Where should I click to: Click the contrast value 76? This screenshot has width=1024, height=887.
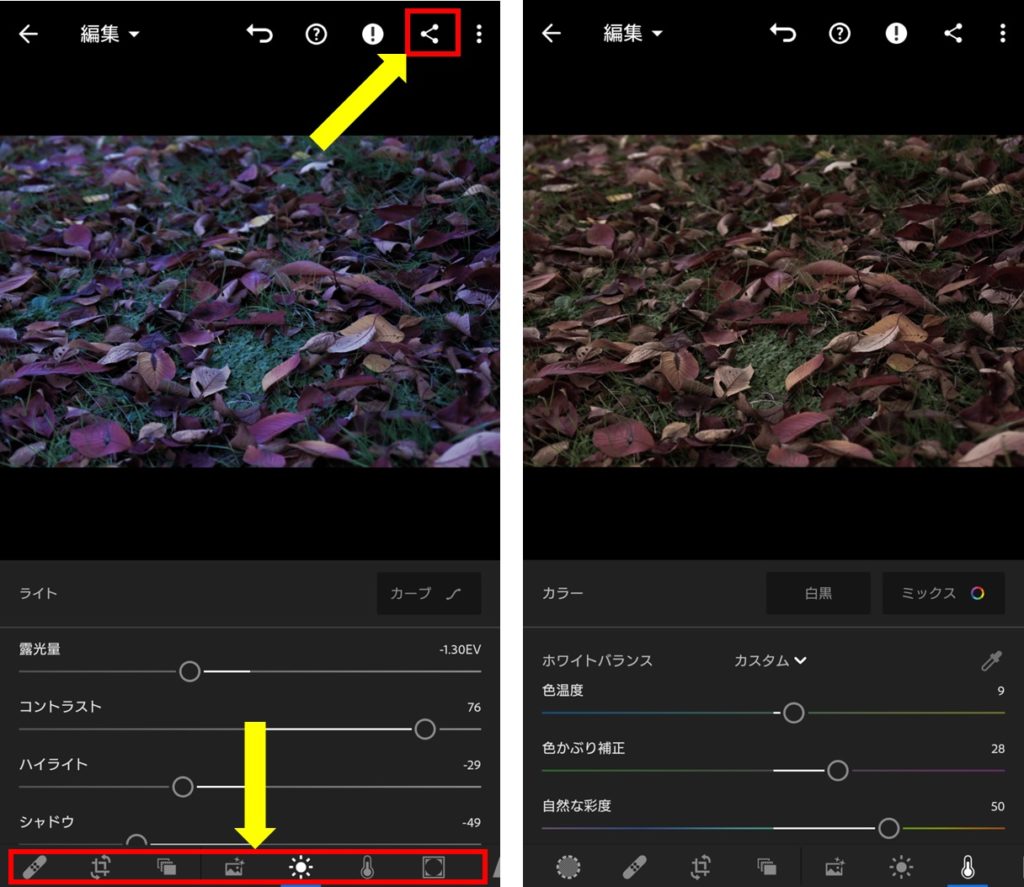pos(474,707)
